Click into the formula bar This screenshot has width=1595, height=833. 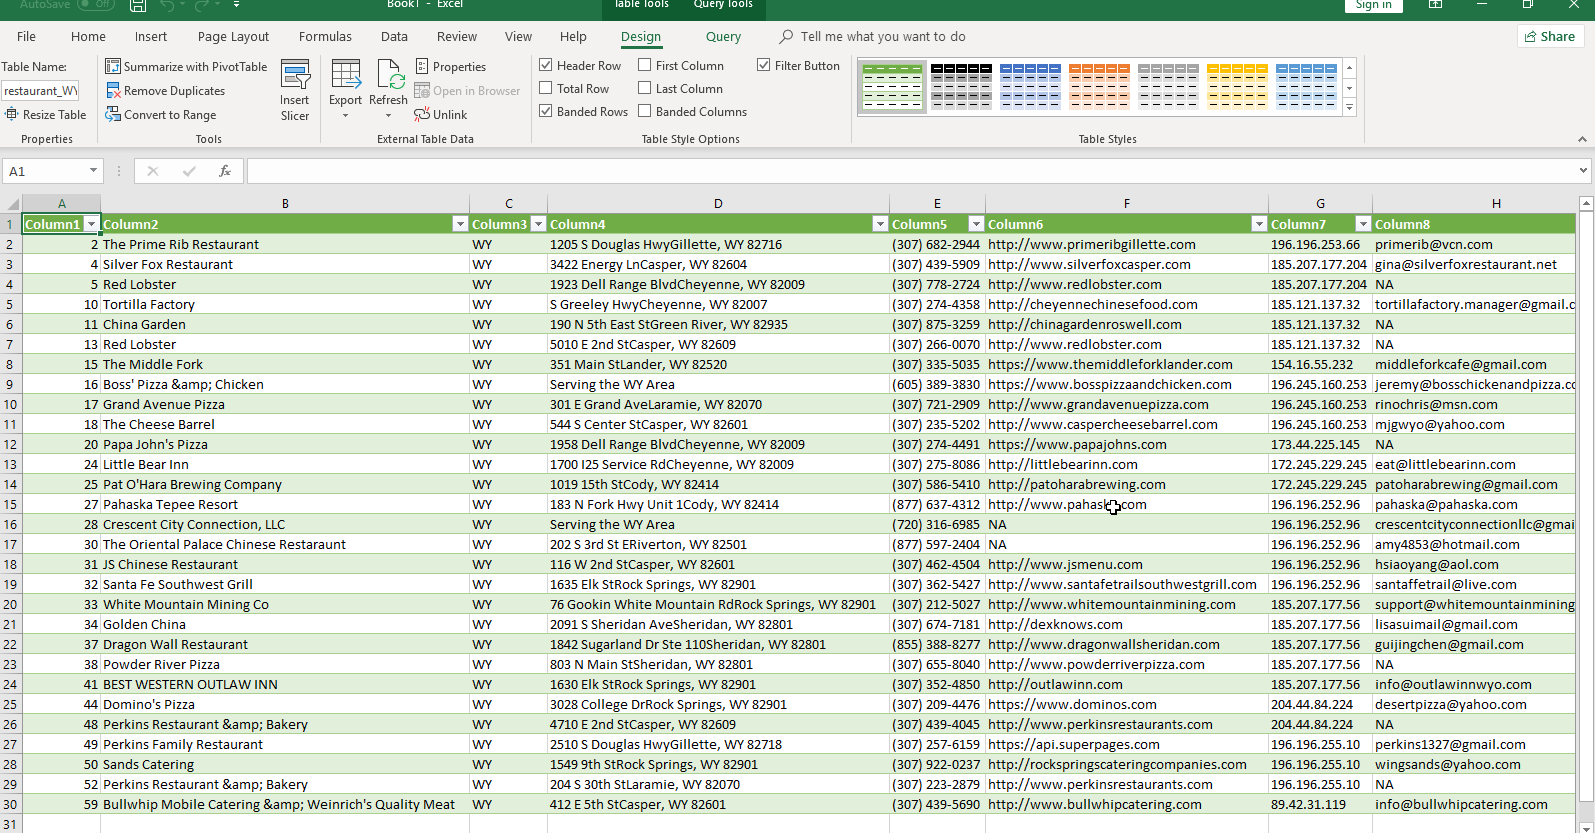click(x=911, y=171)
